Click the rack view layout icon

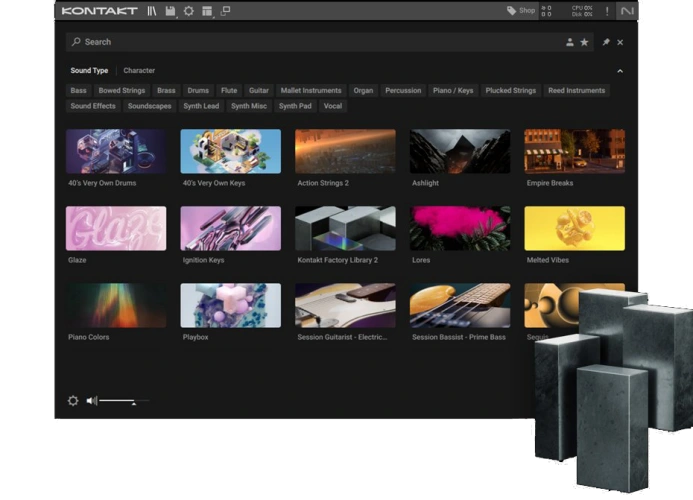pyautogui.click(x=206, y=11)
